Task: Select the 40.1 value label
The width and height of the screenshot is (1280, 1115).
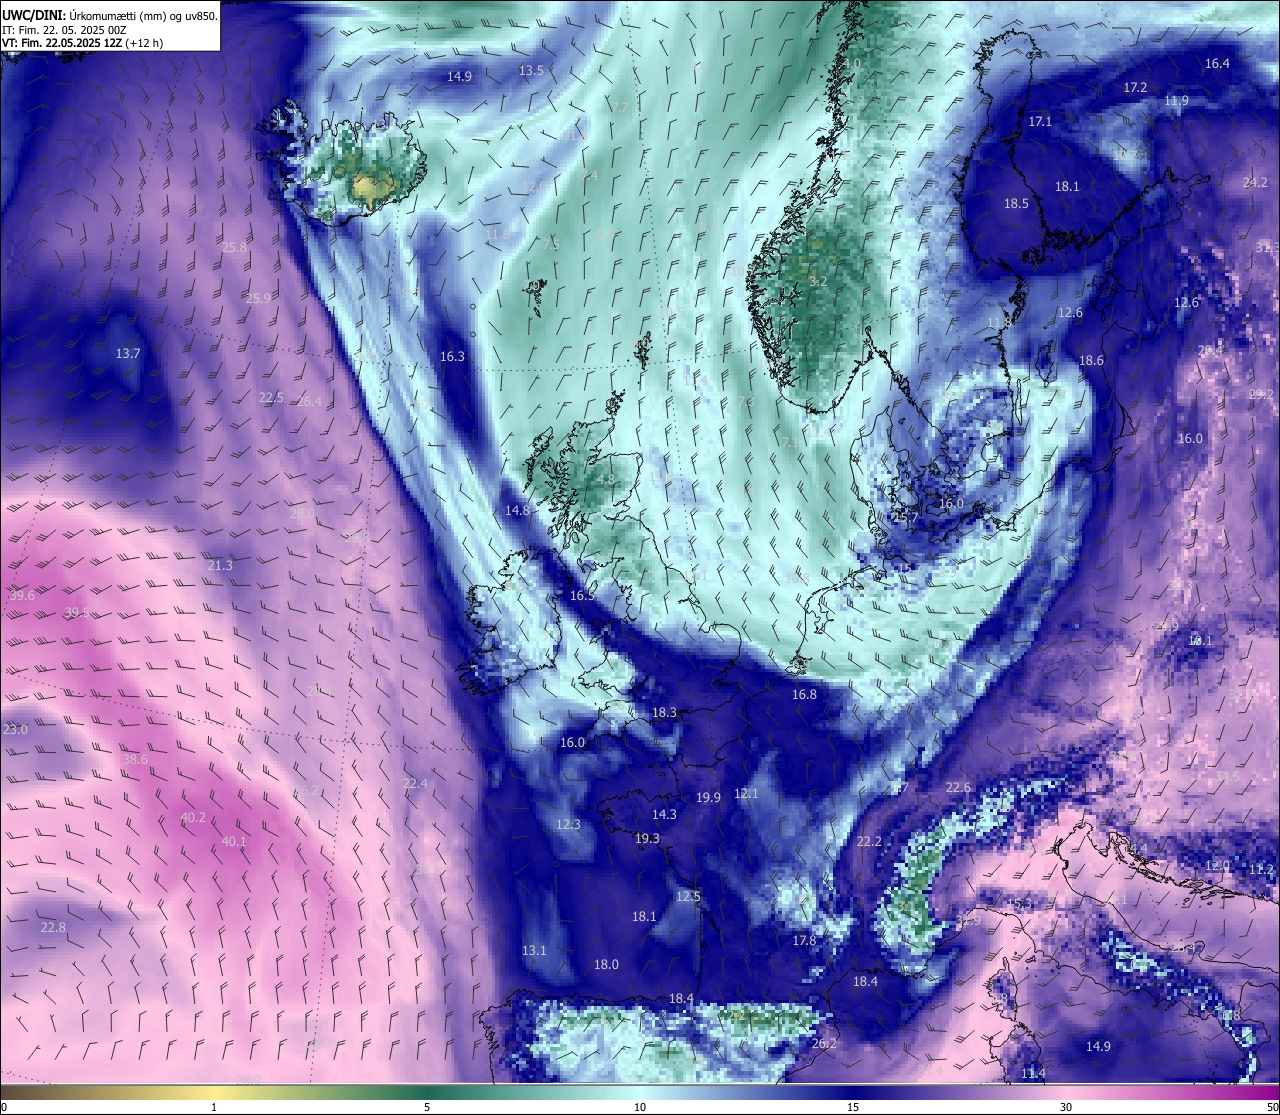Action: (x=234, y=842)
